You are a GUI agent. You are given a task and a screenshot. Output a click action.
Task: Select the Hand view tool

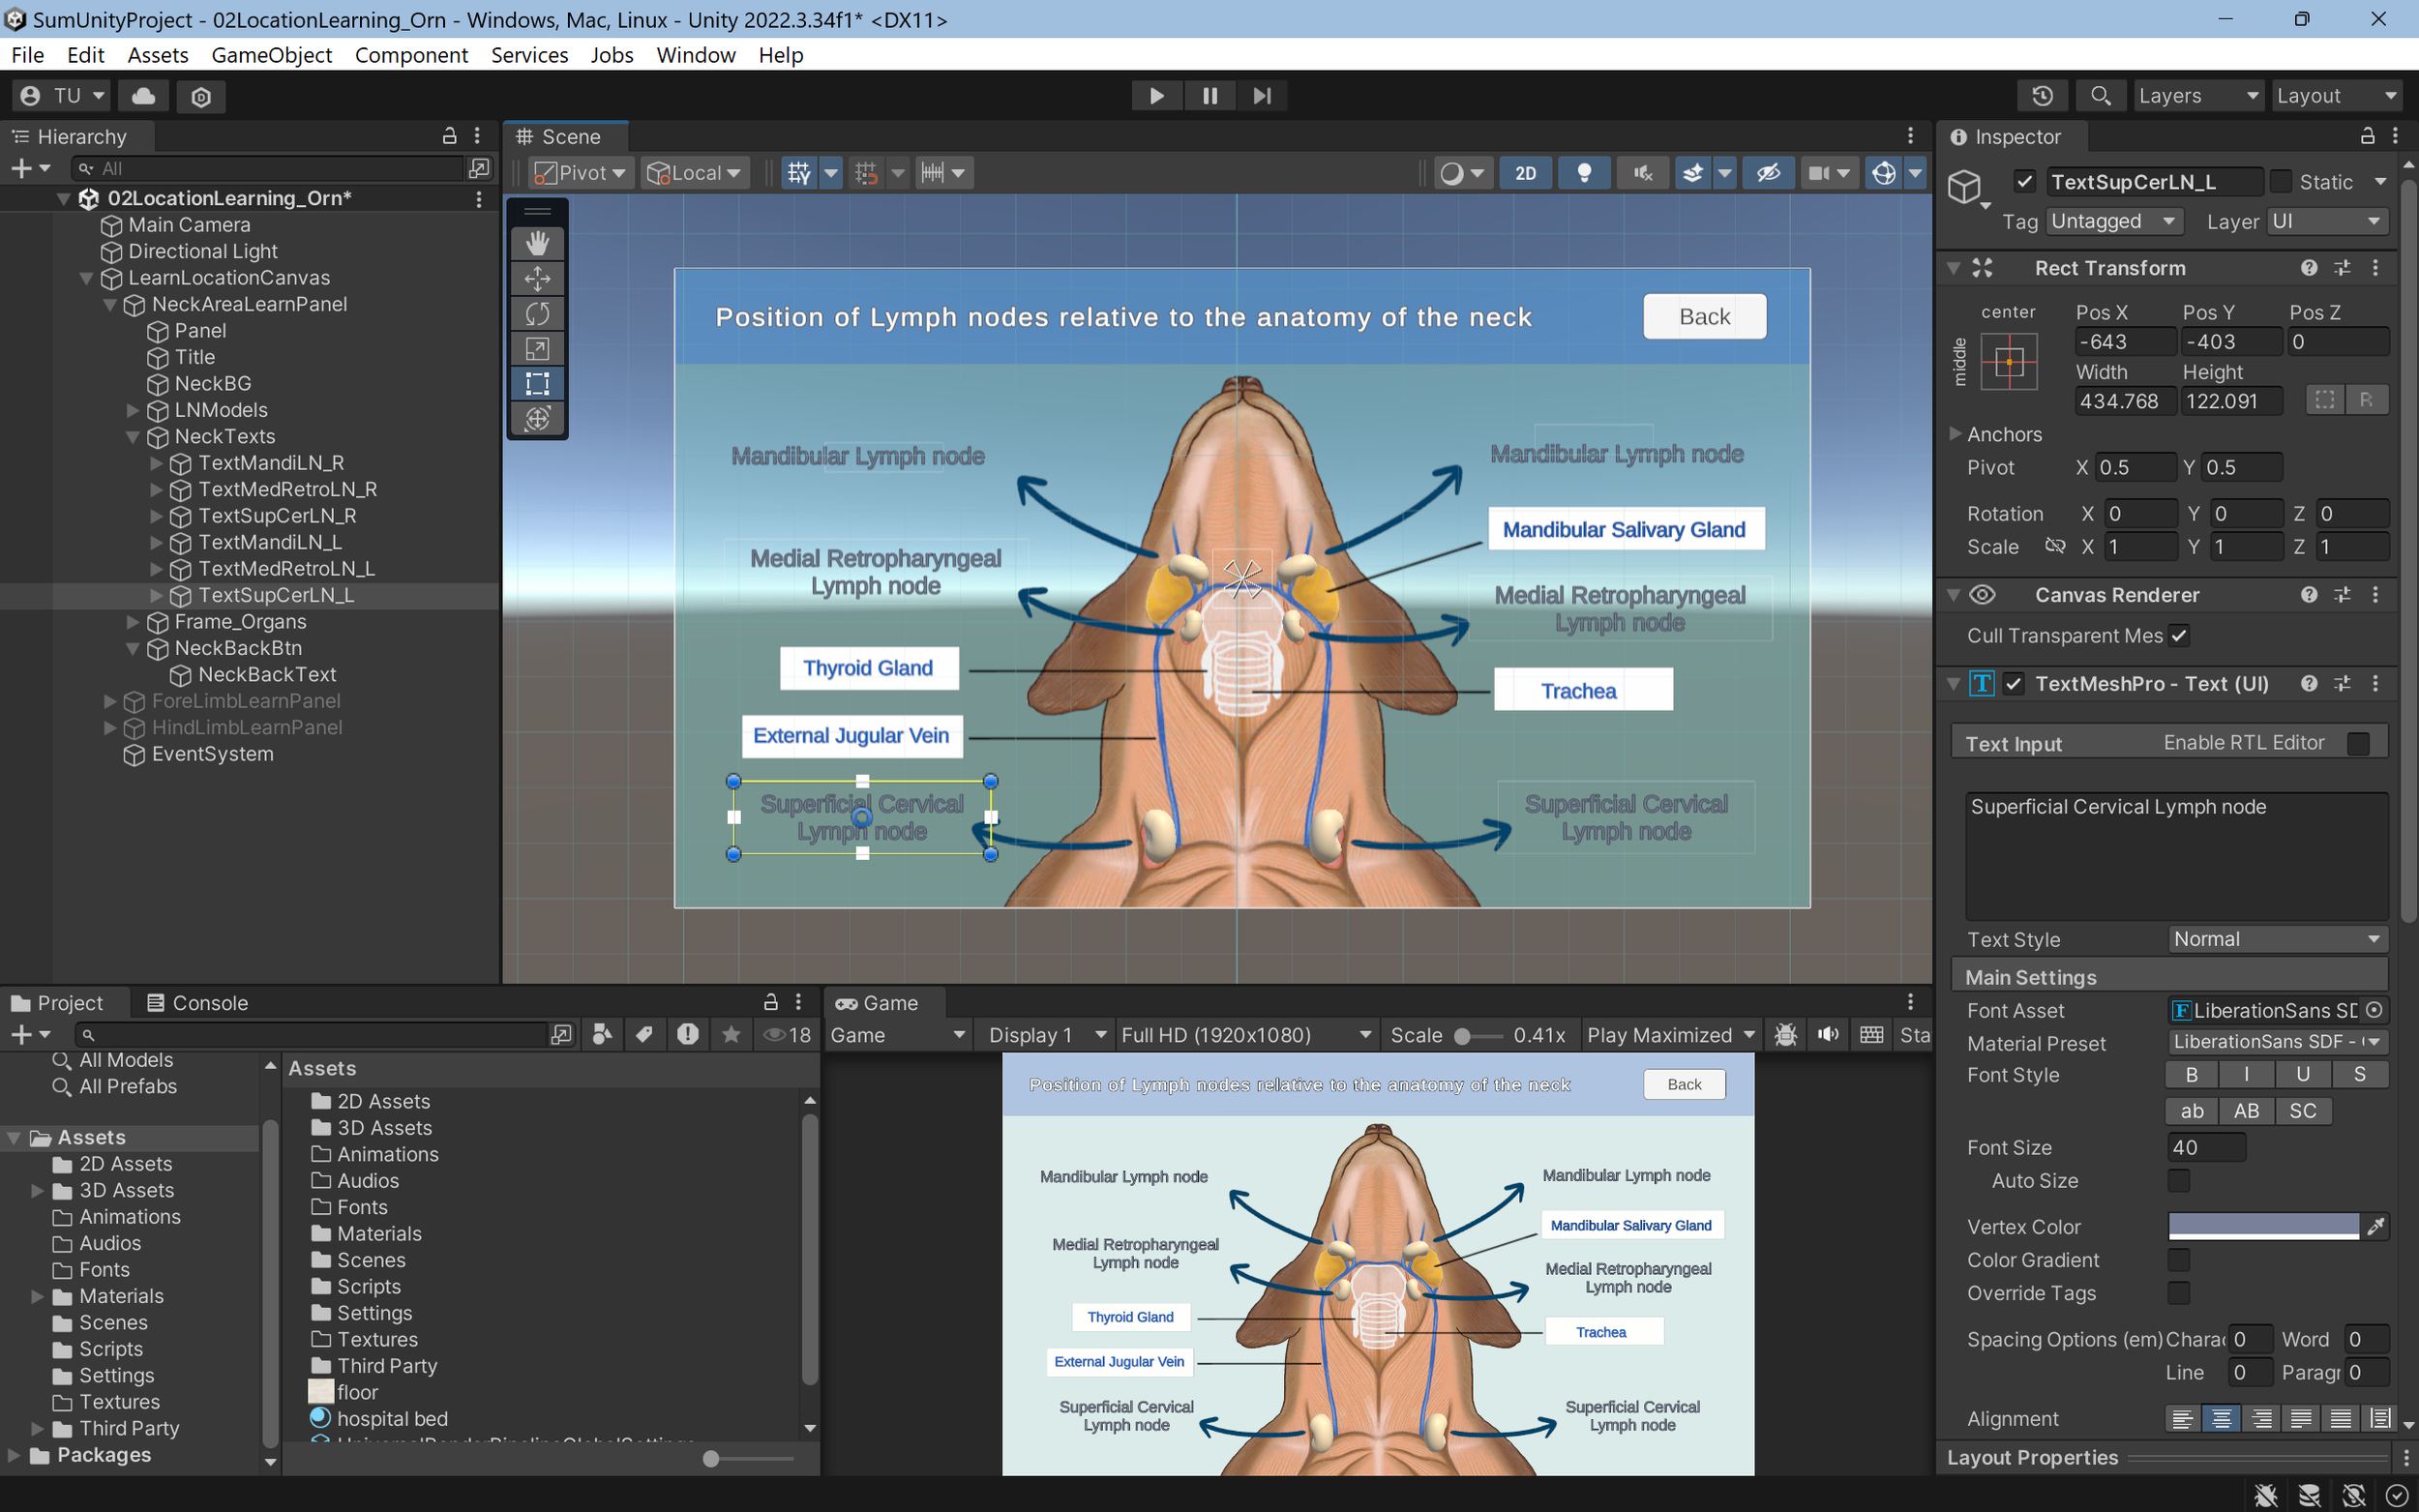coord(537,243)
